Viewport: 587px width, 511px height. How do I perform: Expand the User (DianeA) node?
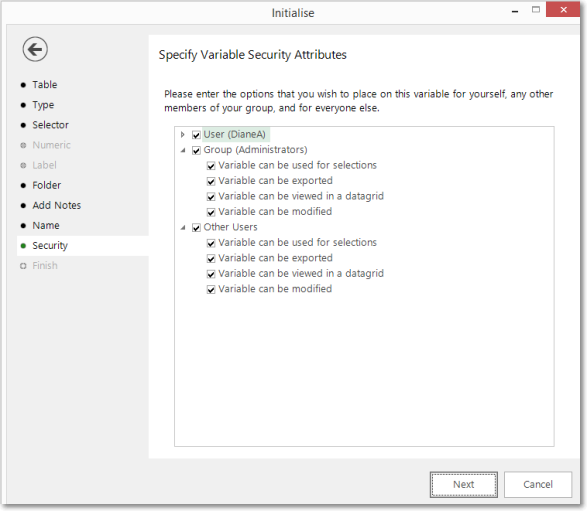tap(183, 134)
